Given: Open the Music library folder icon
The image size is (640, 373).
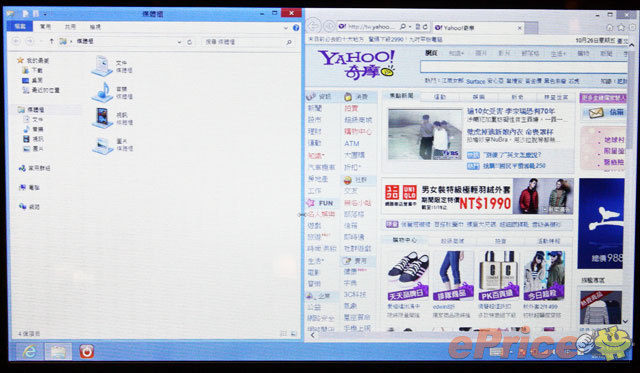Looking at the screenshot, I should point(102,93).
